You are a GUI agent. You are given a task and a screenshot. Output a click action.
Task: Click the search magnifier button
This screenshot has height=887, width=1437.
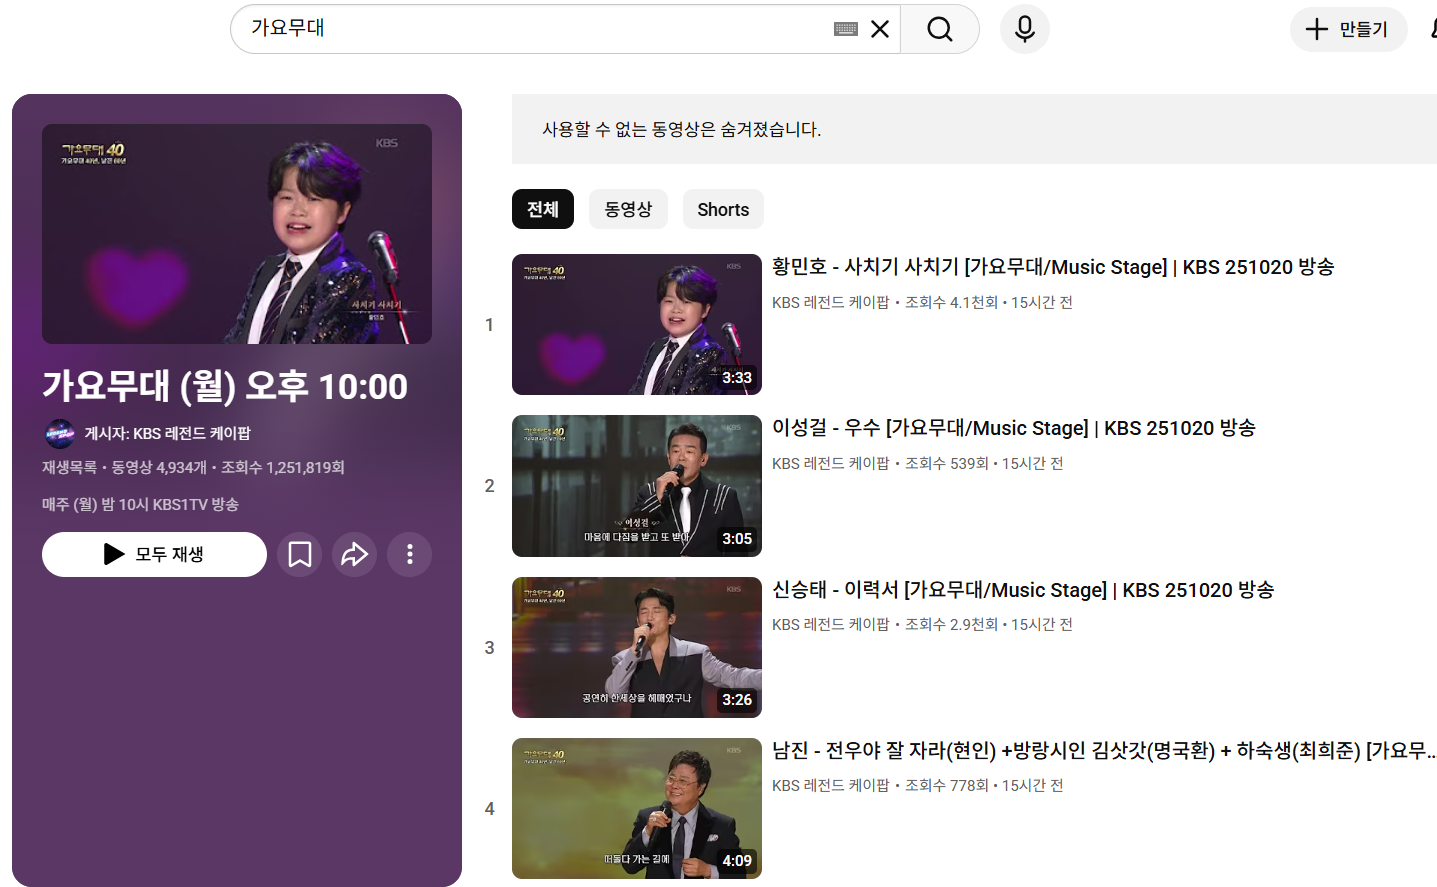(939, 29)
